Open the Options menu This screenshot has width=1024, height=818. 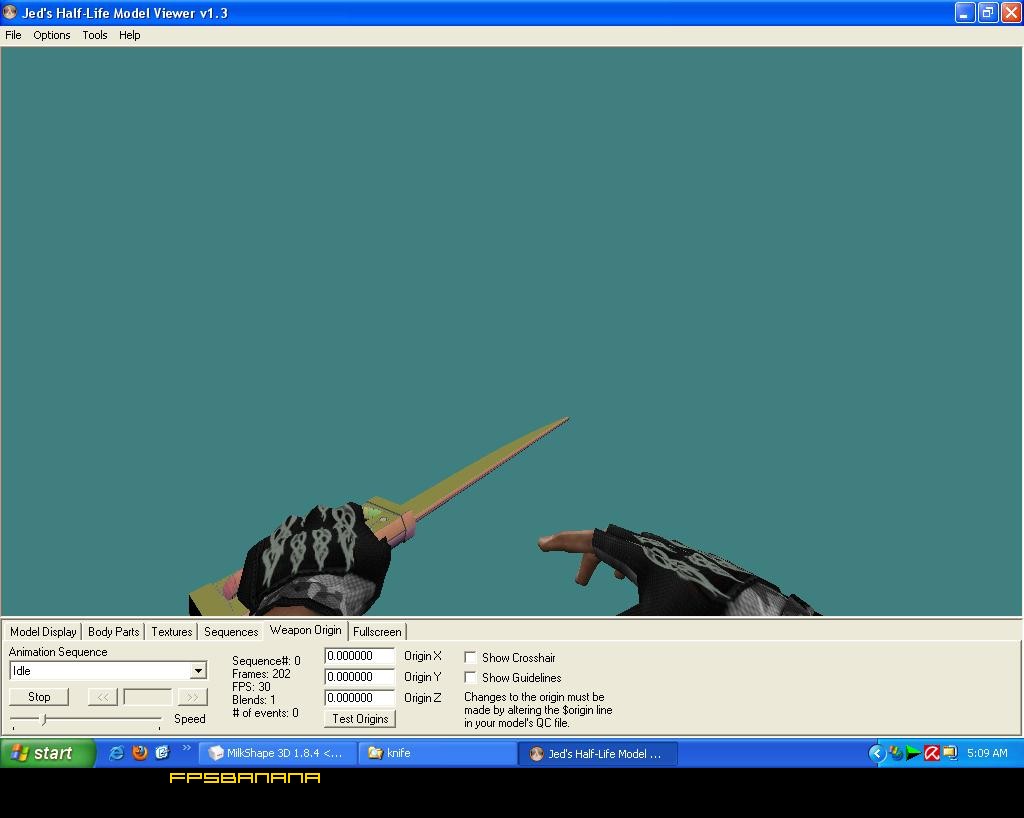[51, 35]
